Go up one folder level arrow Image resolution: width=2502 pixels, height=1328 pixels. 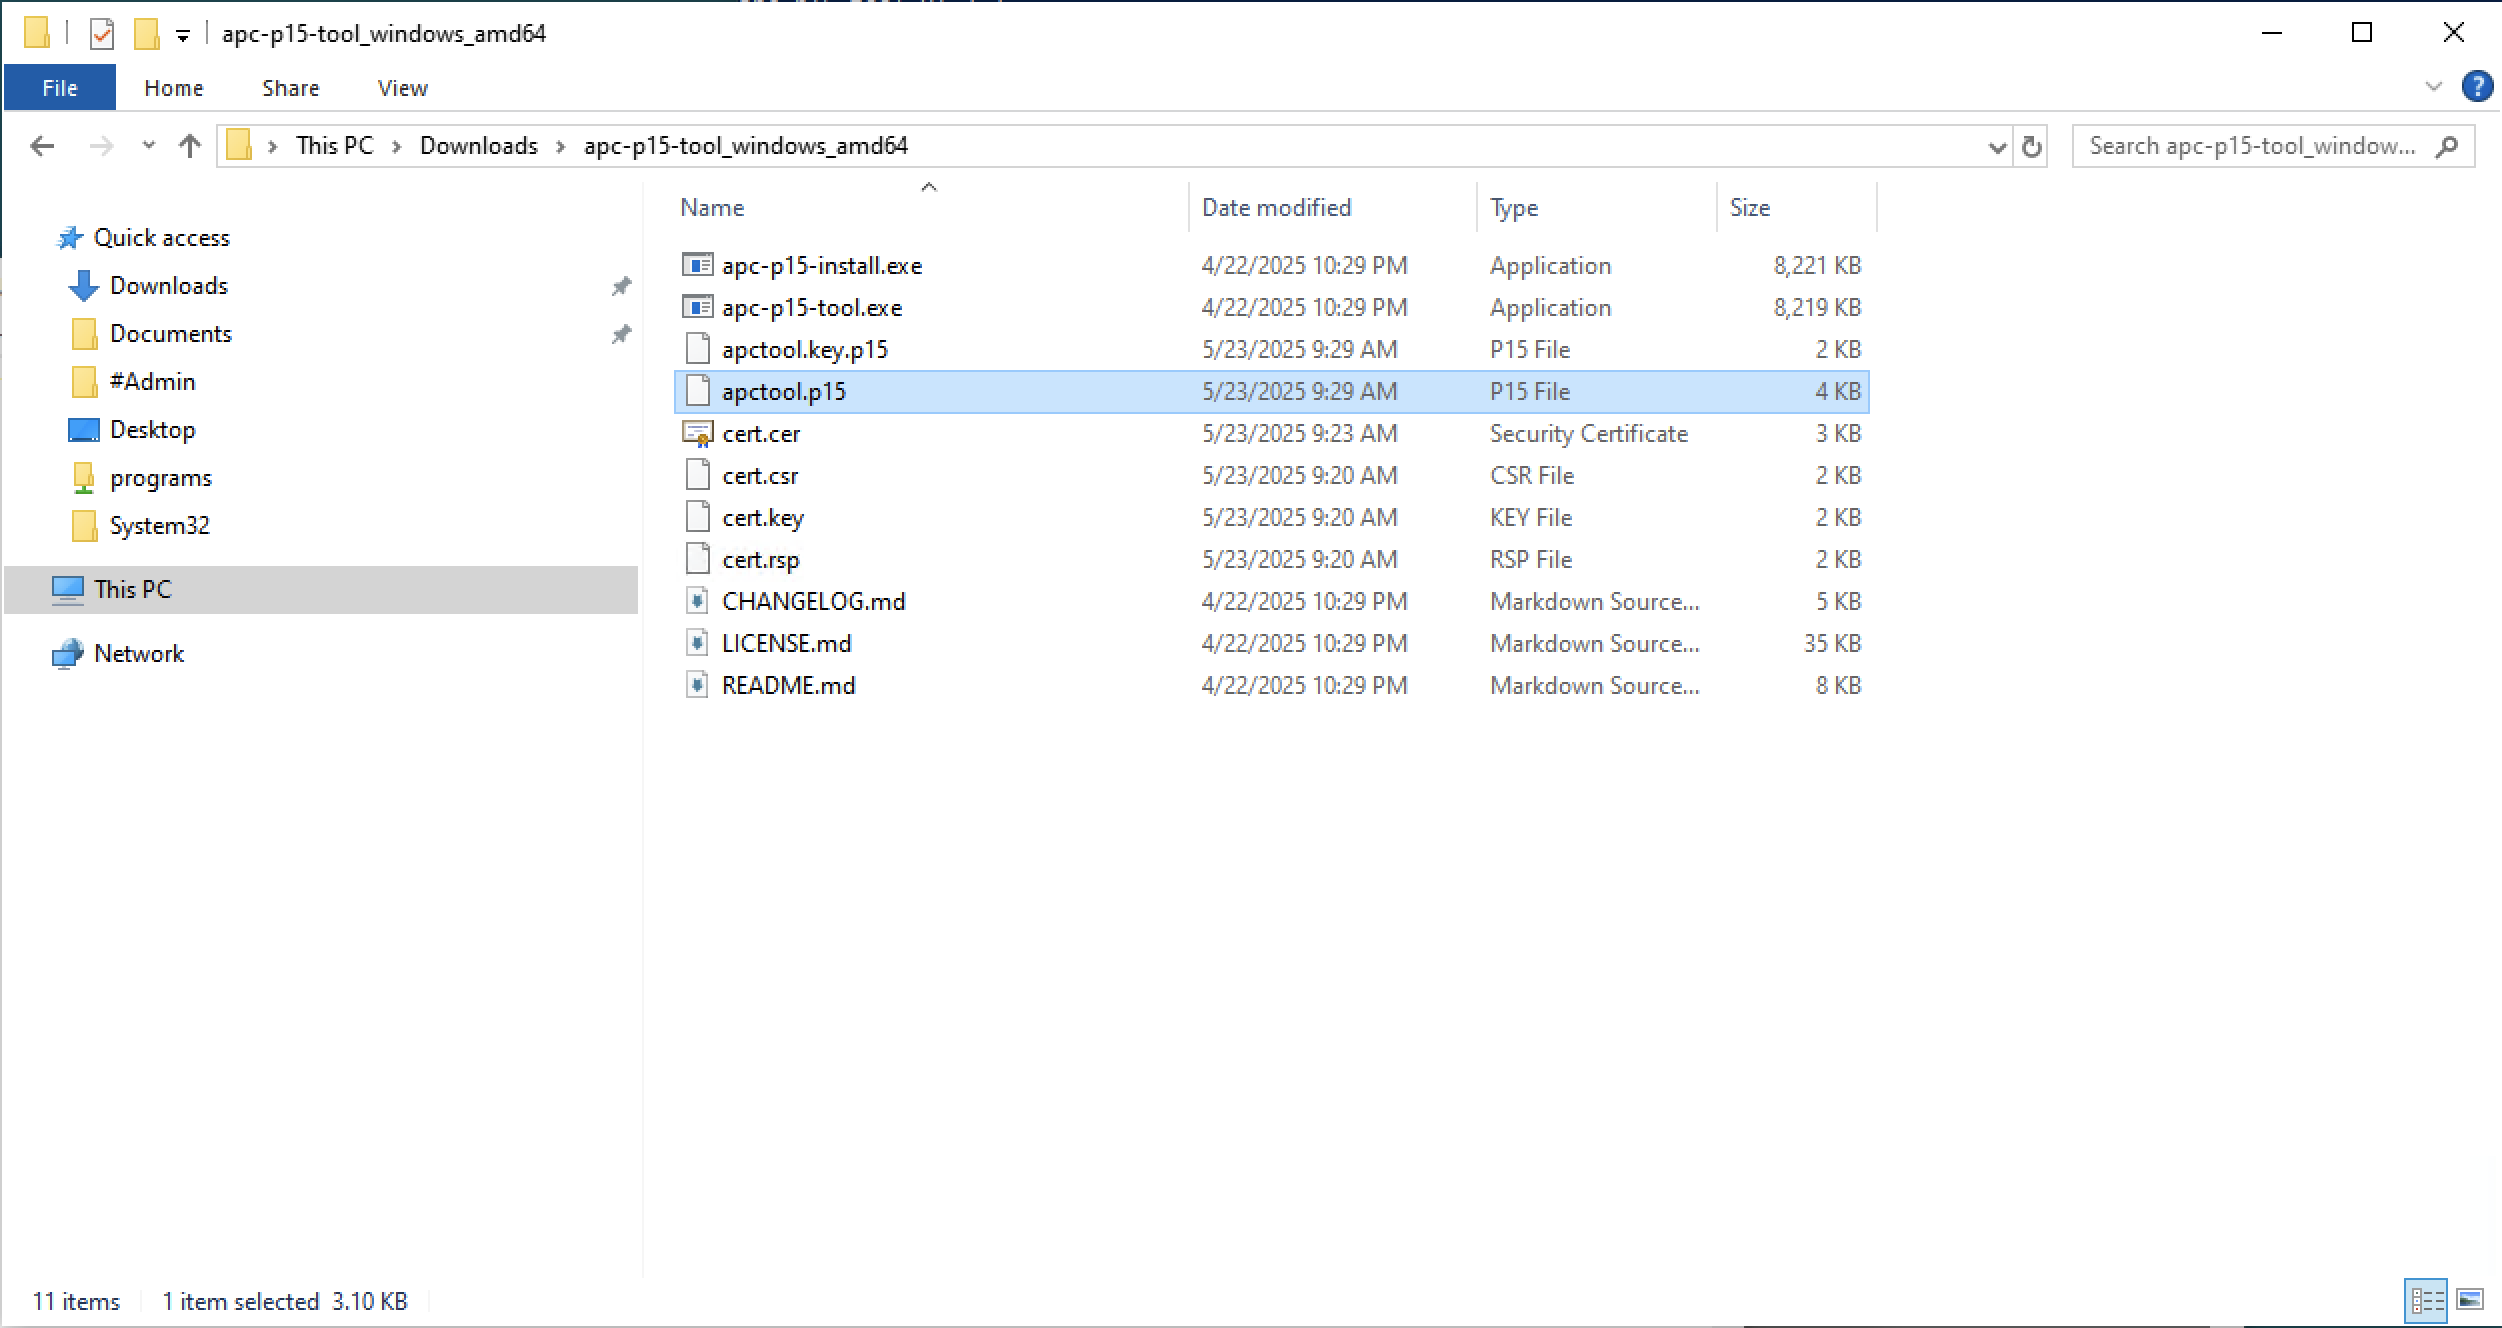point(190,146)
